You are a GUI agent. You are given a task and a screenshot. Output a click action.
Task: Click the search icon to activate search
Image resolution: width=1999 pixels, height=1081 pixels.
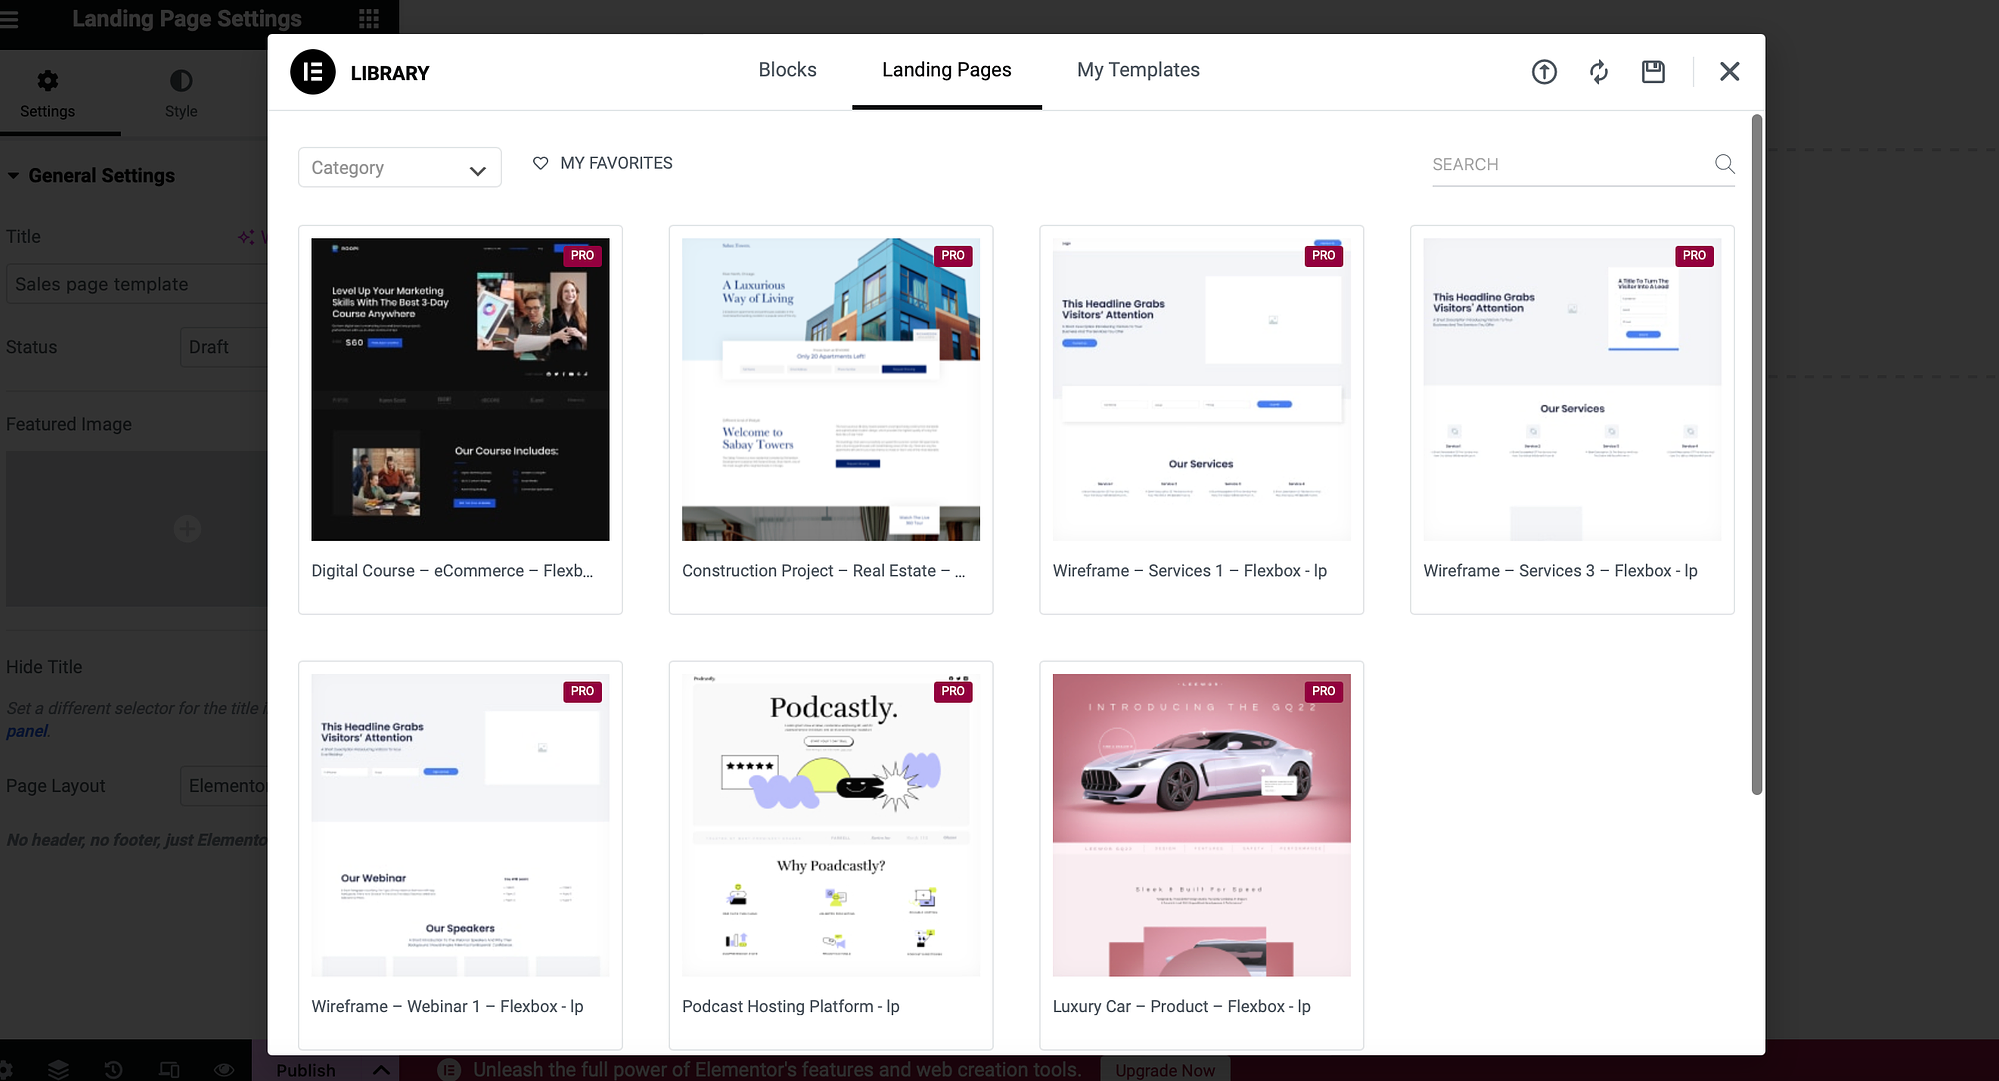(x=1724, y=164)
